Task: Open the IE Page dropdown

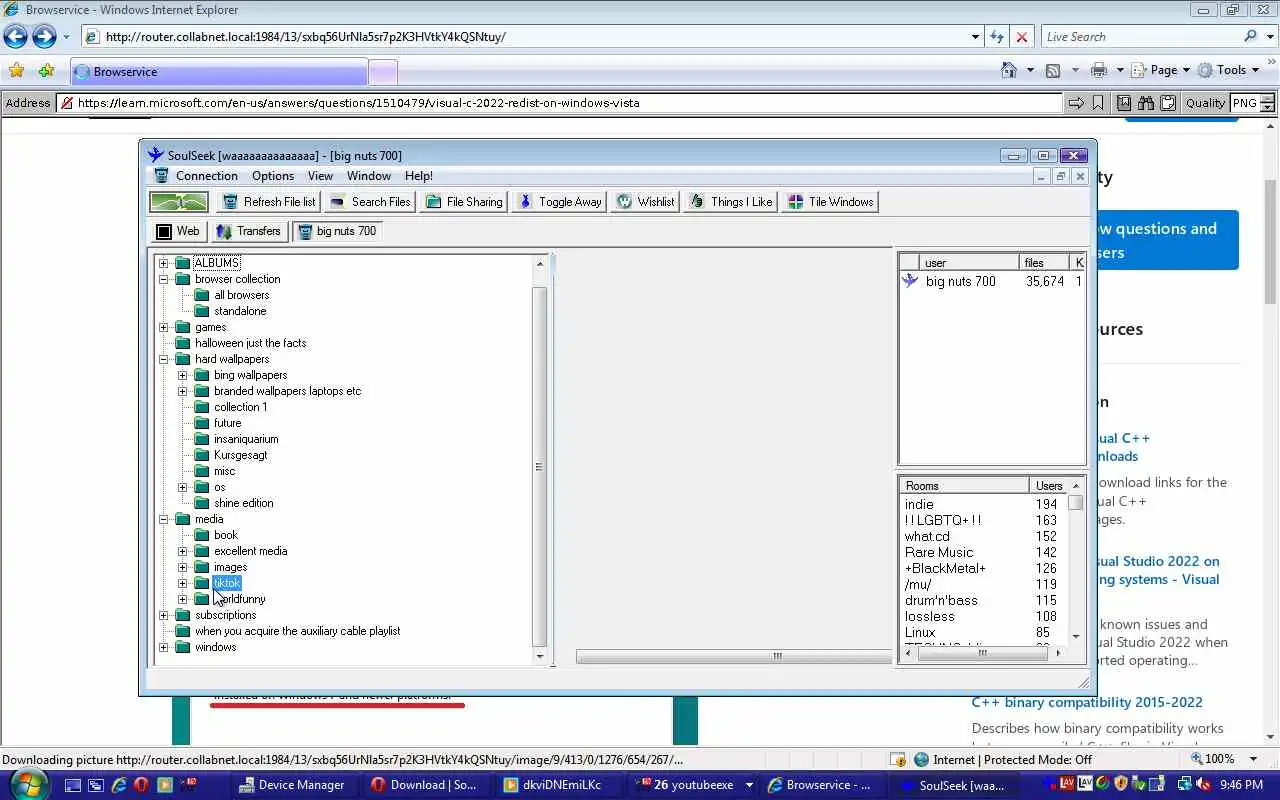Action: (1161, 70)
